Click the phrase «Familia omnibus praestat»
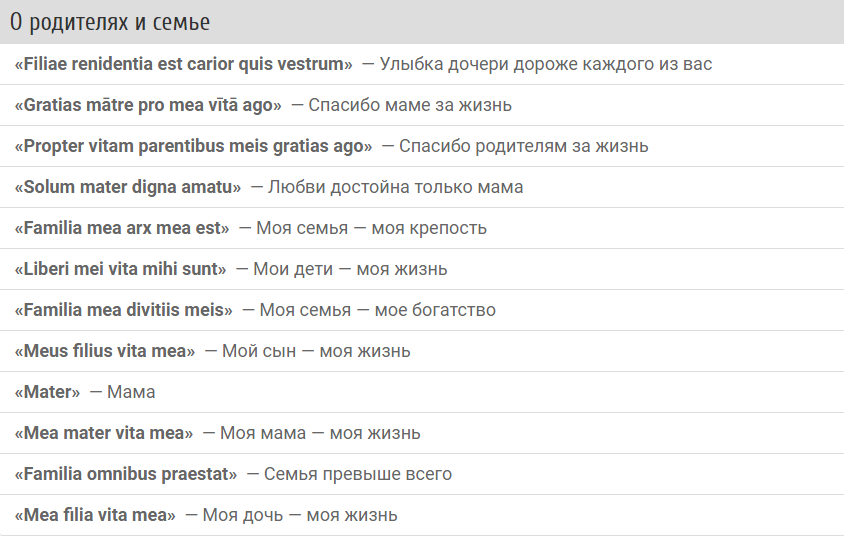The width and height of the screenshot is (844, 539). click(x=126, y=474)
